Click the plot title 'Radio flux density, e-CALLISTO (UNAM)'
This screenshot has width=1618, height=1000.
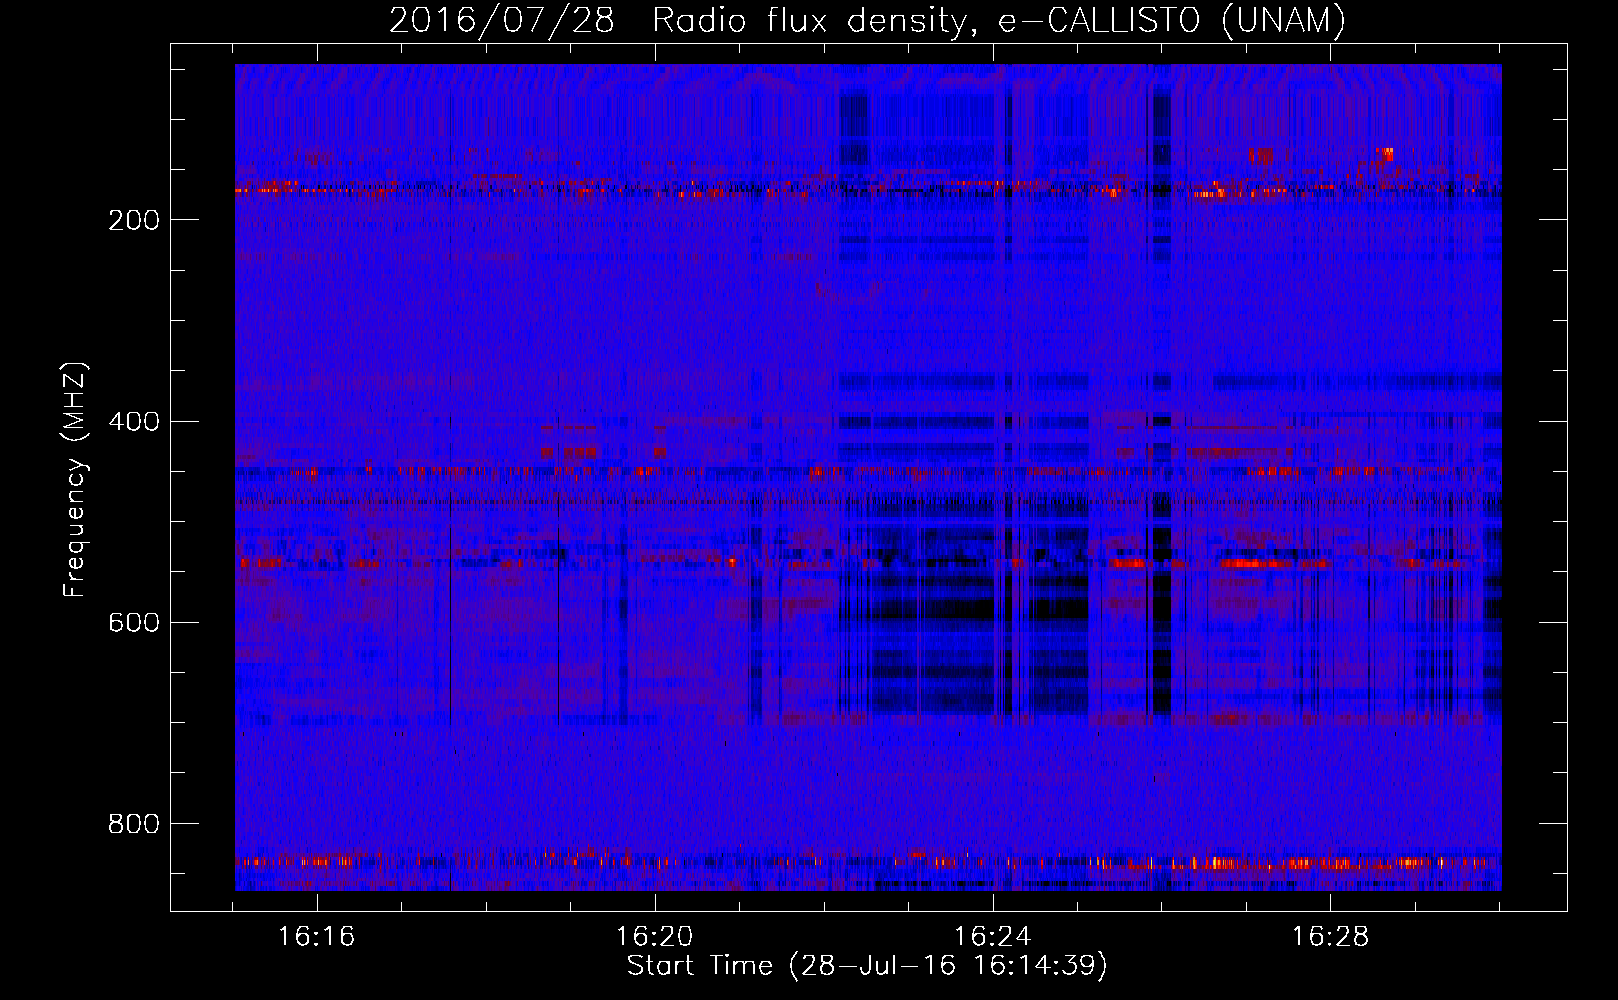pos(999,20)
